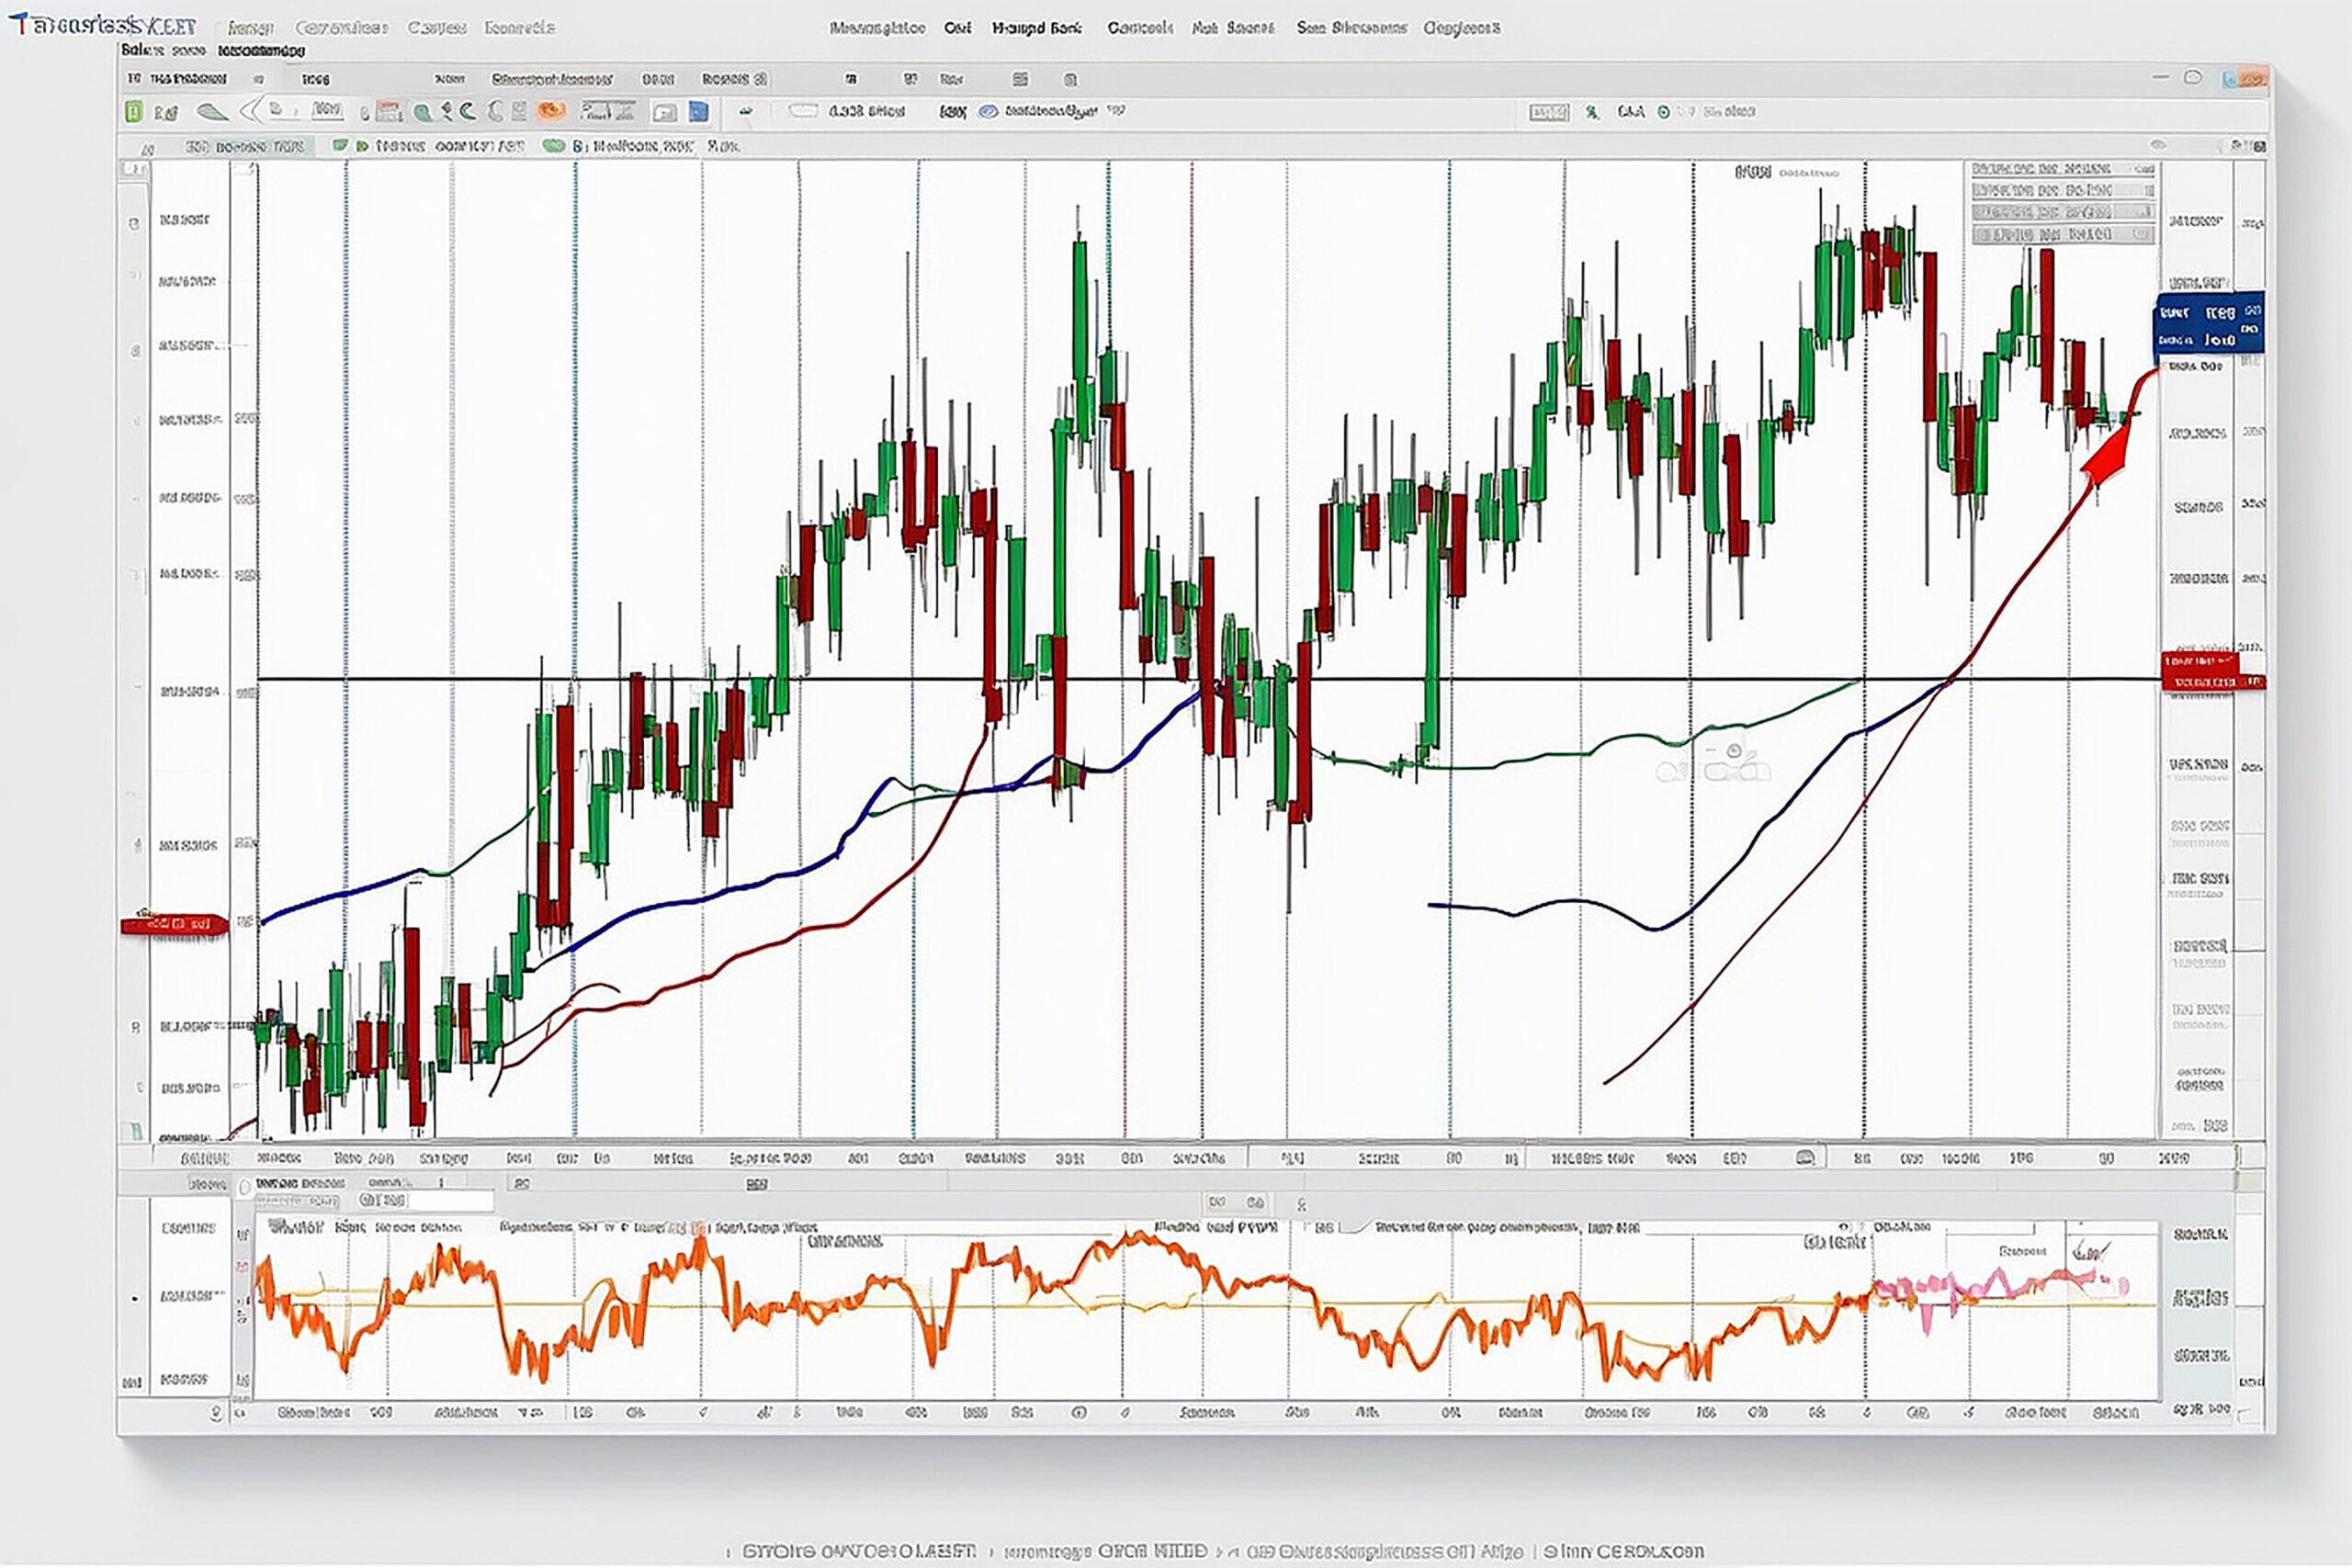Select the green crescent toolbar icon
This screenshot has height=1568, width=2352.
469,111
